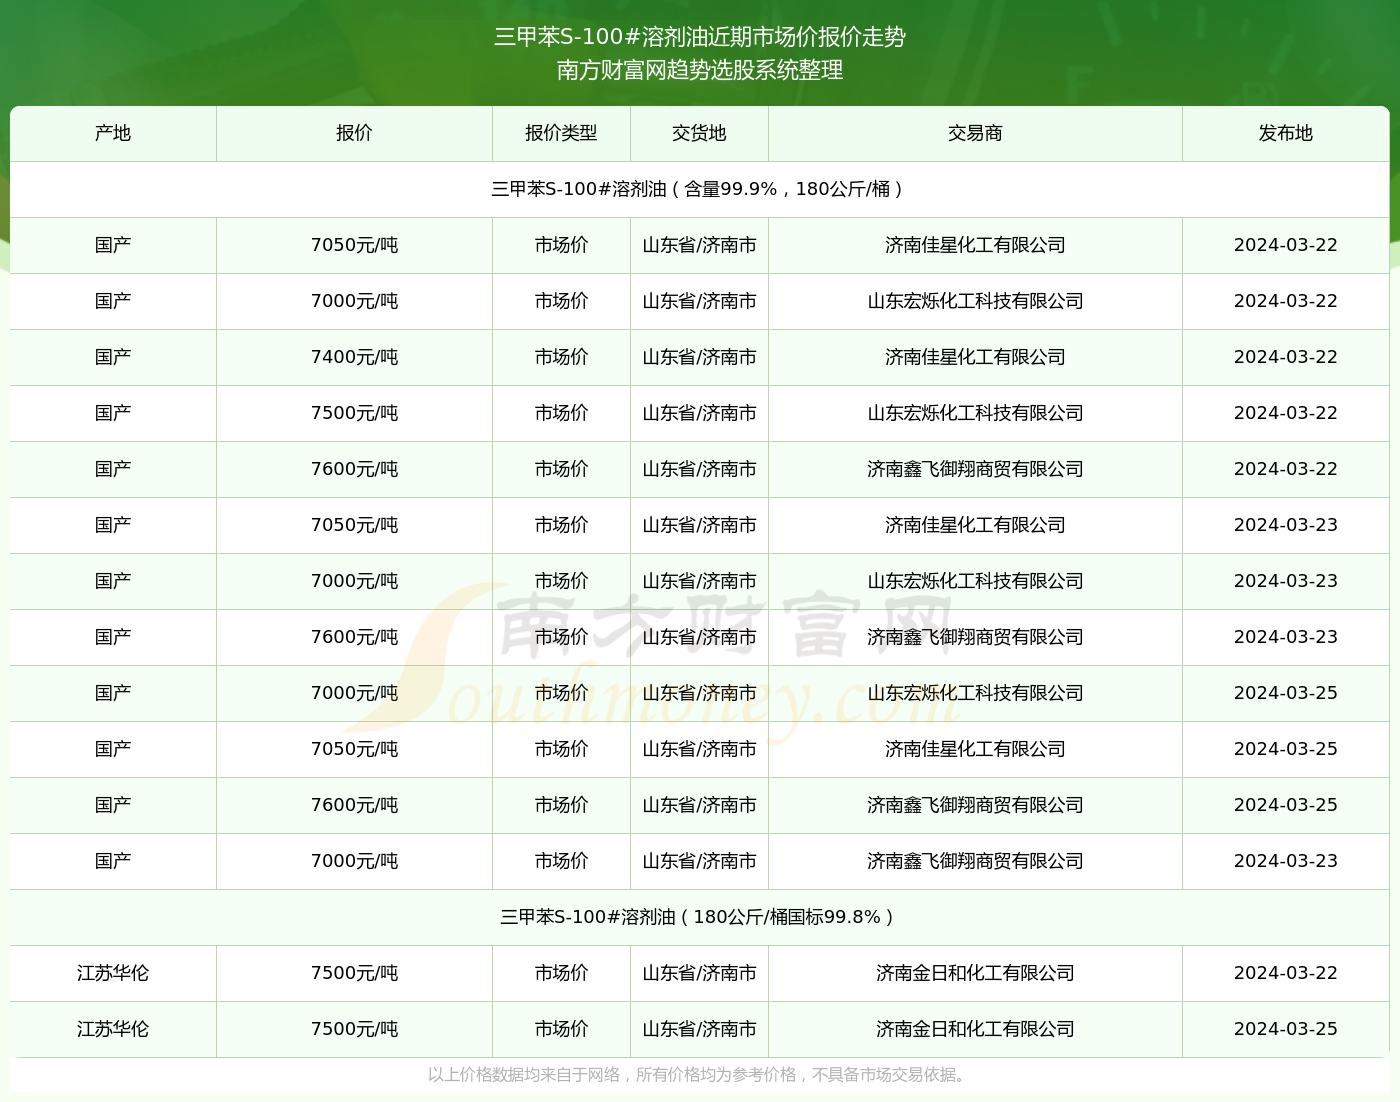Viewport: 1400px width, 1102px height.
Task: Click the 产地 column header
Action: pos(113,133)
